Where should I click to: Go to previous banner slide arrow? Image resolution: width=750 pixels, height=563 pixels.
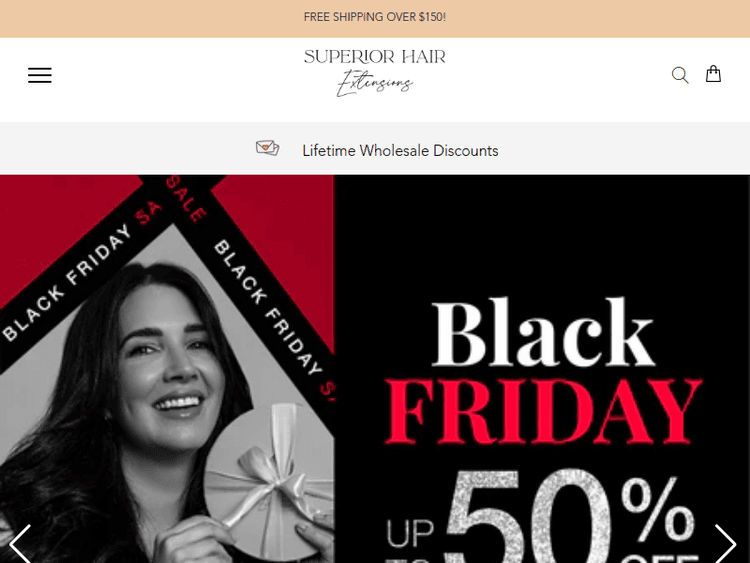tap(21, 544)
